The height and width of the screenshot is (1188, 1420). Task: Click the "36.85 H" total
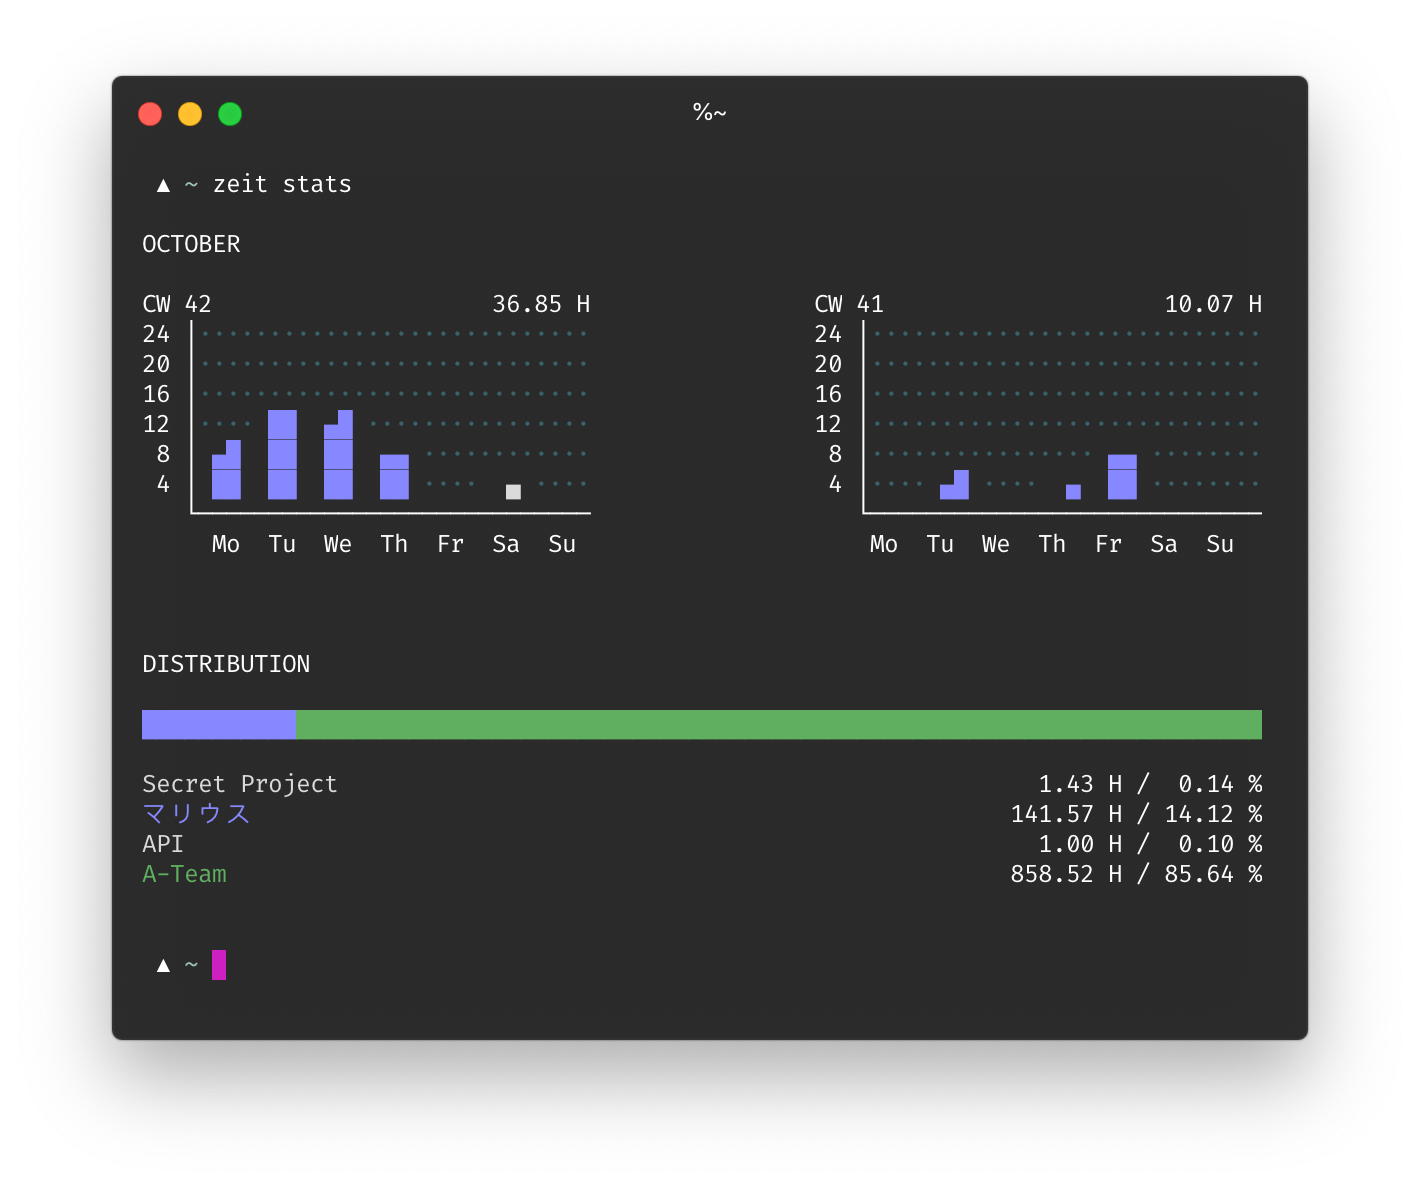pyautogui.click(x=541, y=304)
